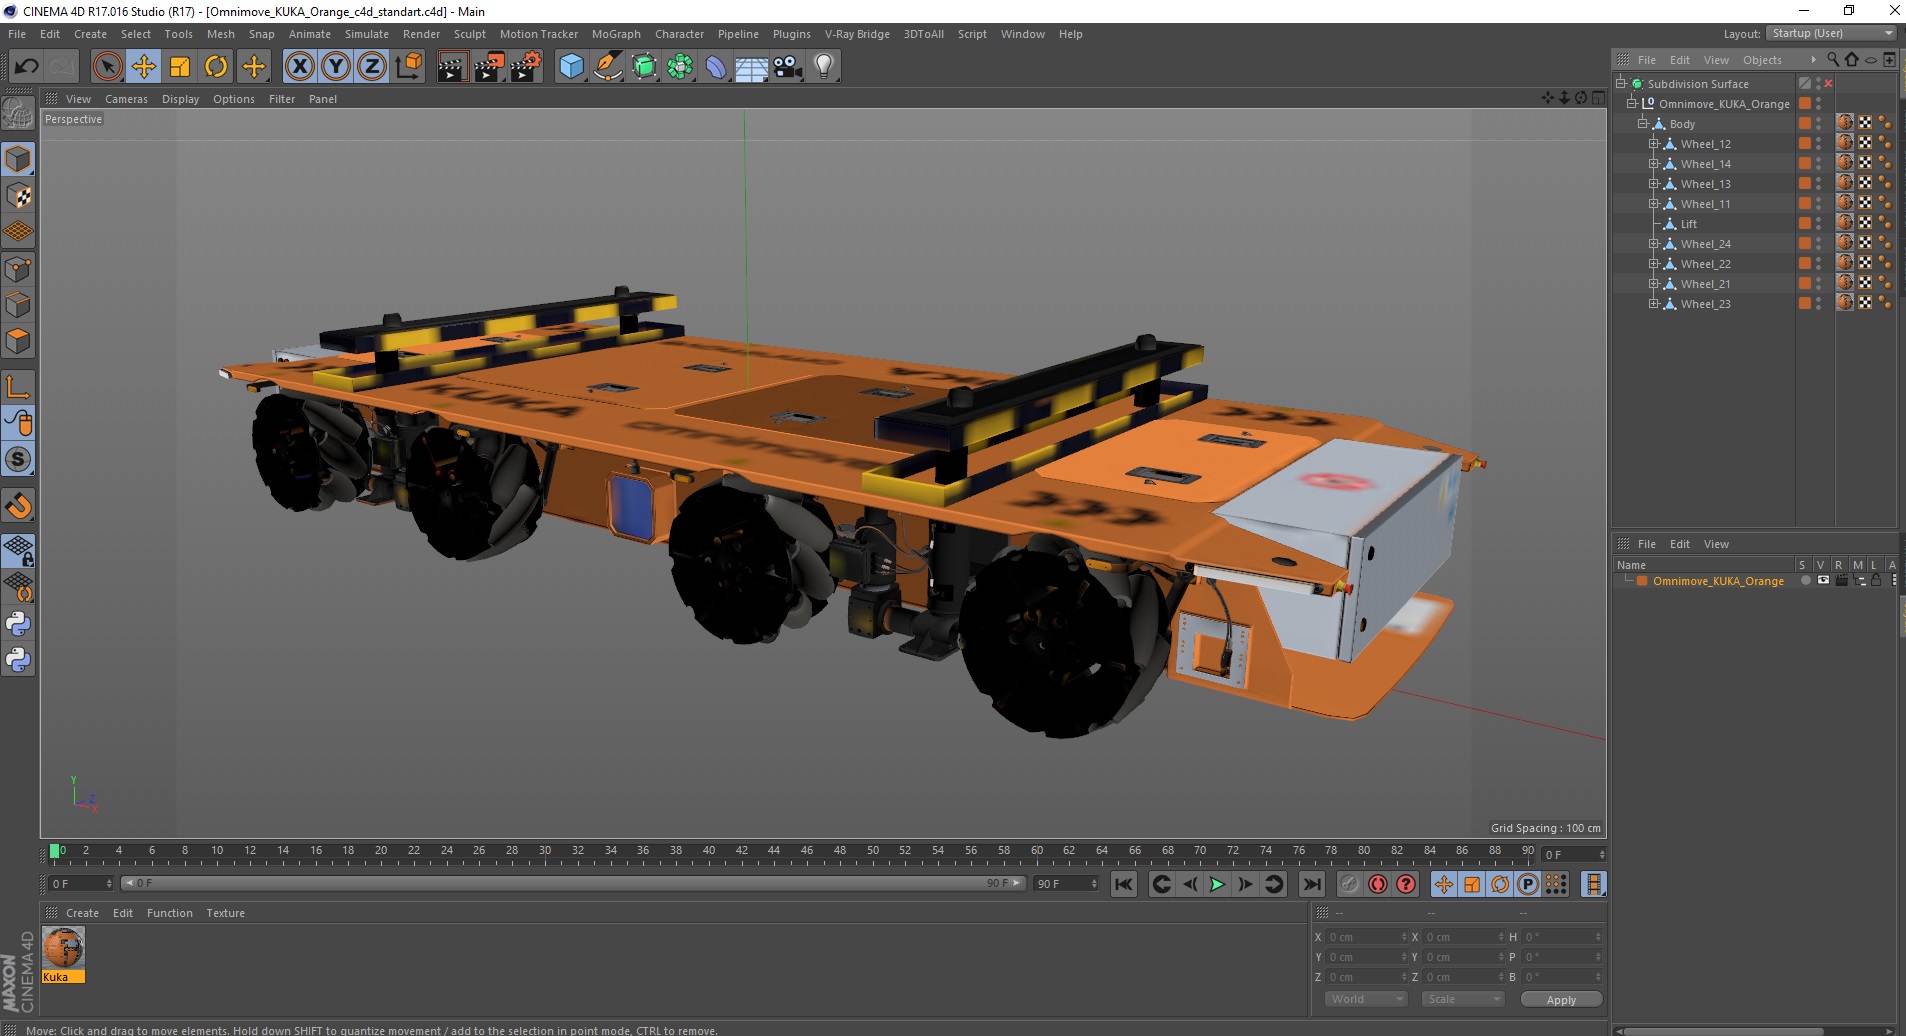Click the record active objects button

click(1350, 884)
